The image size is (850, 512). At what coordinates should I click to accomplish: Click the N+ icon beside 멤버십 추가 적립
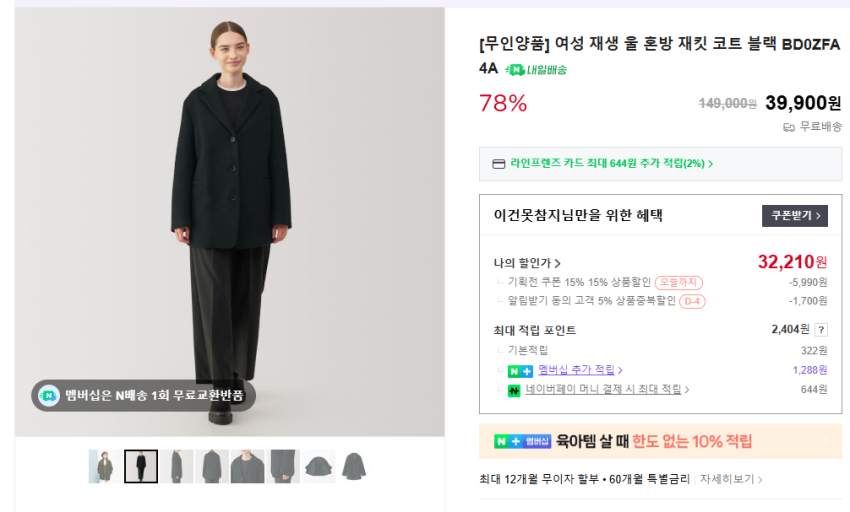click(520, 371)
